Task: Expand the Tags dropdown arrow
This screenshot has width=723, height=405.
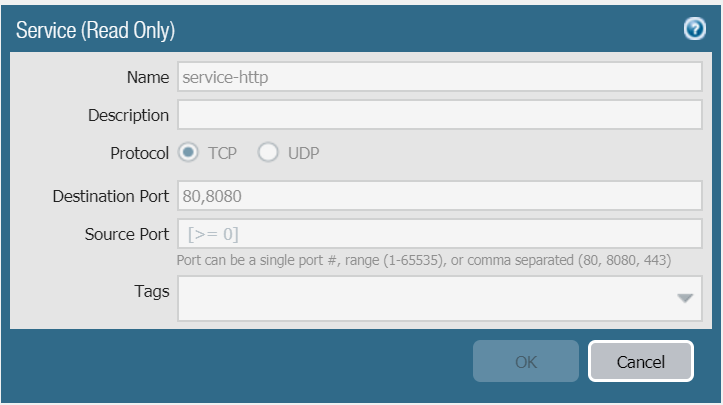Action: tap(685, 298)
